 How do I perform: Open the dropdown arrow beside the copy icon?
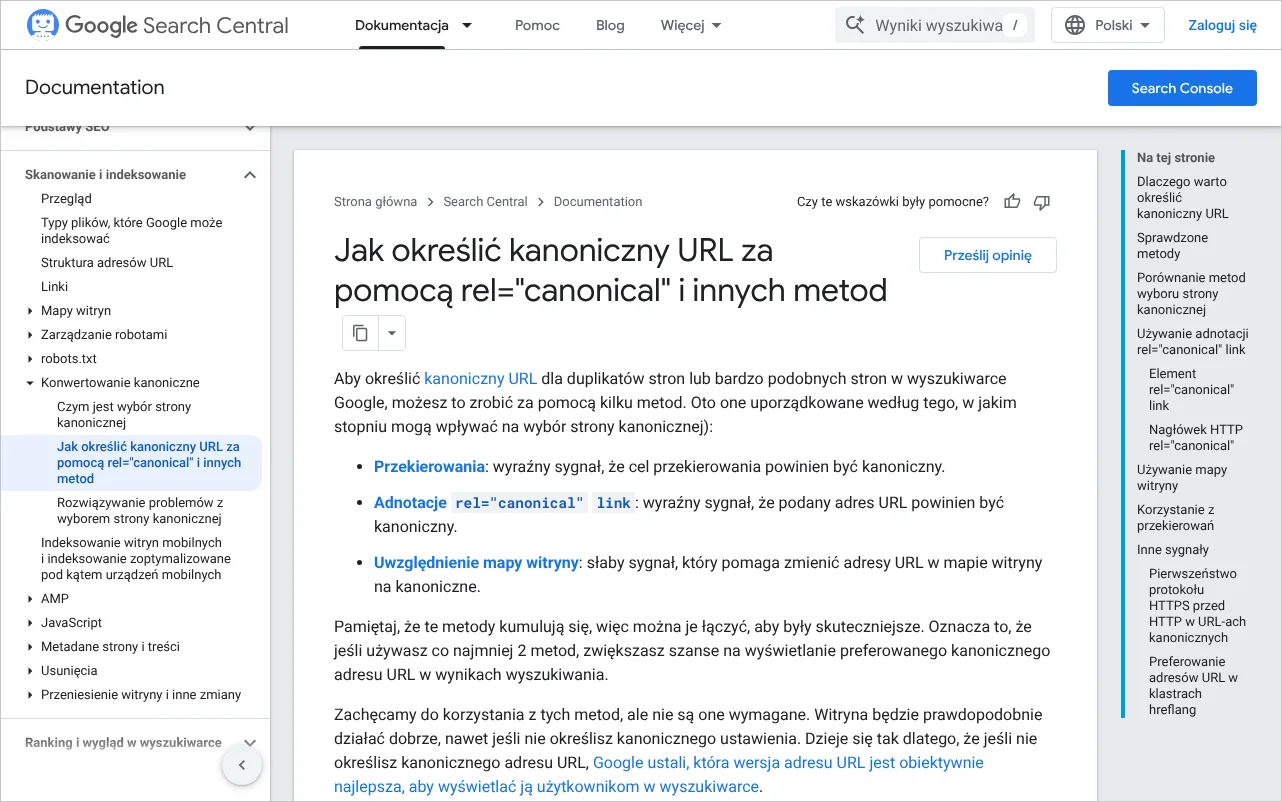click(x=392, y=333)
